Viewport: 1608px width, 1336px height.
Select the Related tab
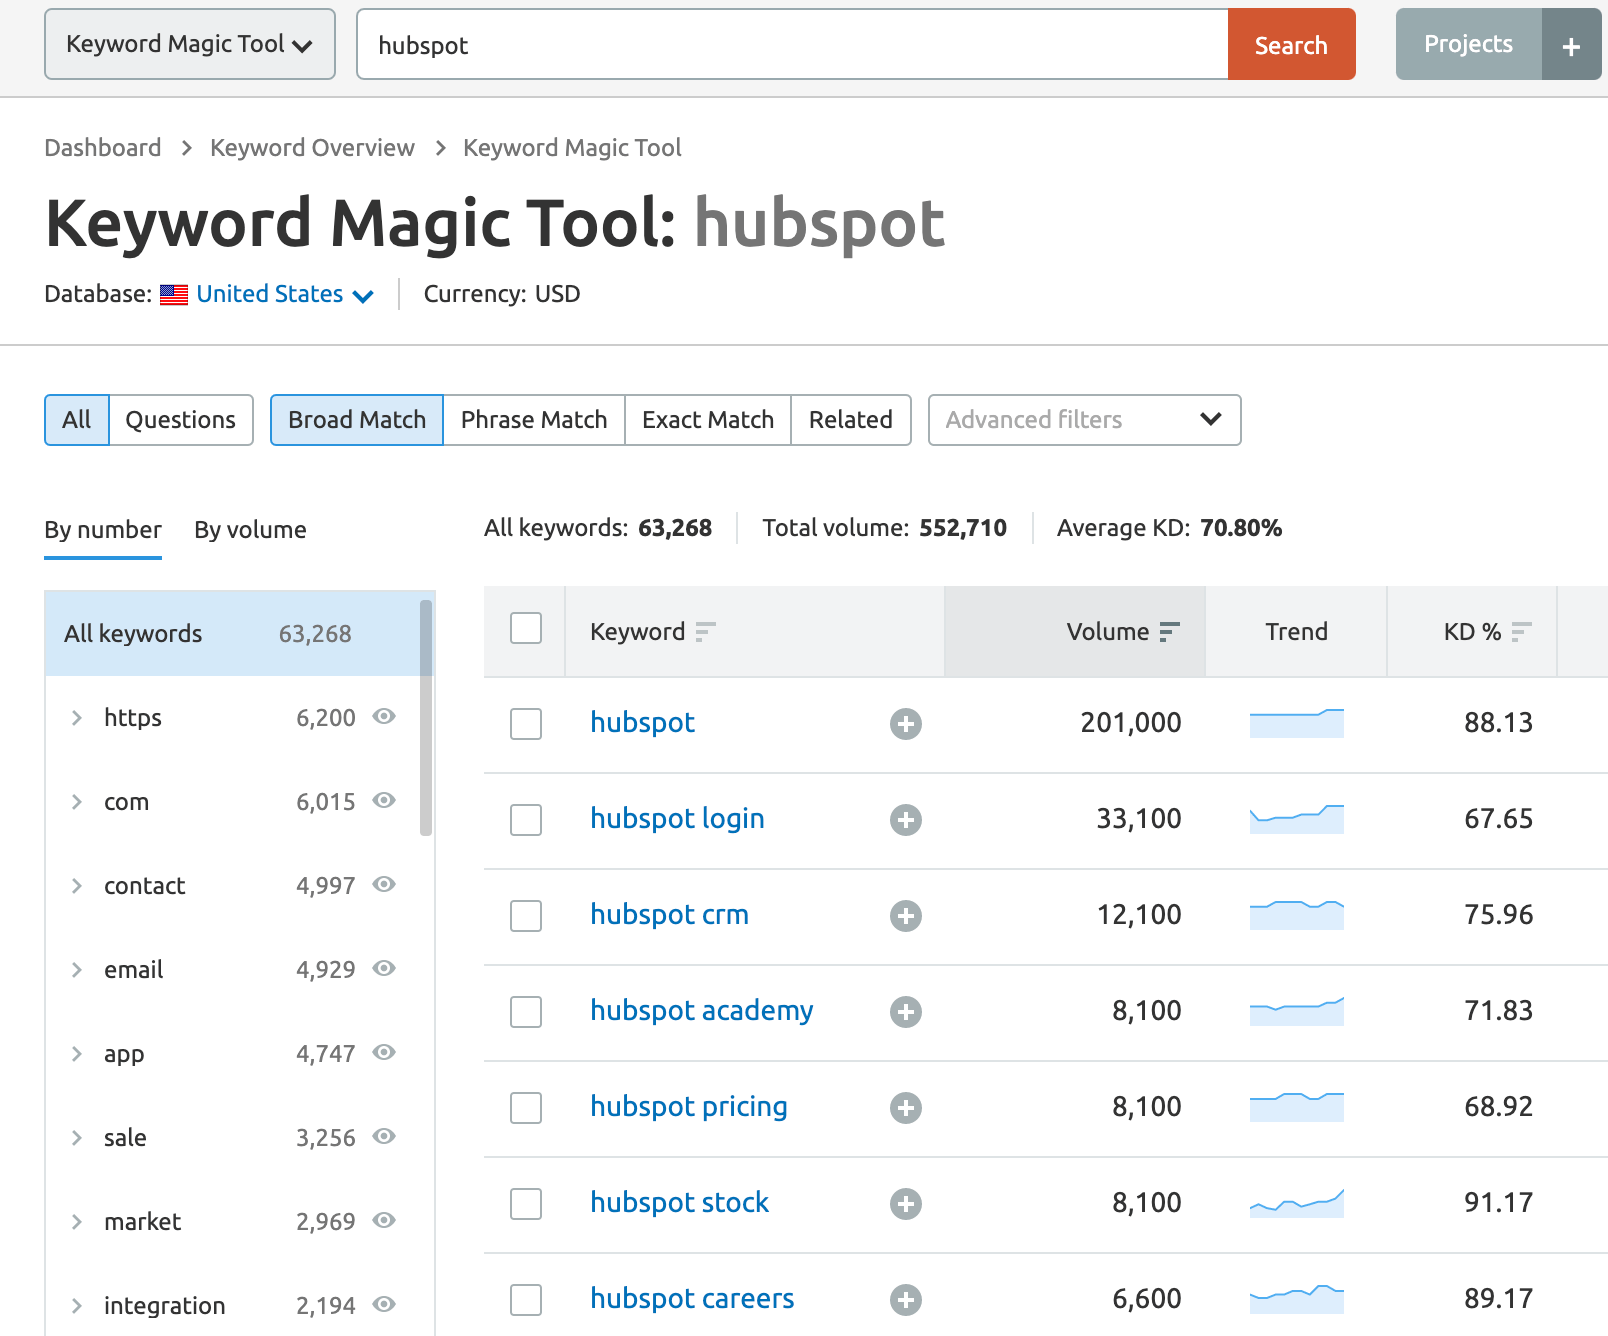(851, 420)
